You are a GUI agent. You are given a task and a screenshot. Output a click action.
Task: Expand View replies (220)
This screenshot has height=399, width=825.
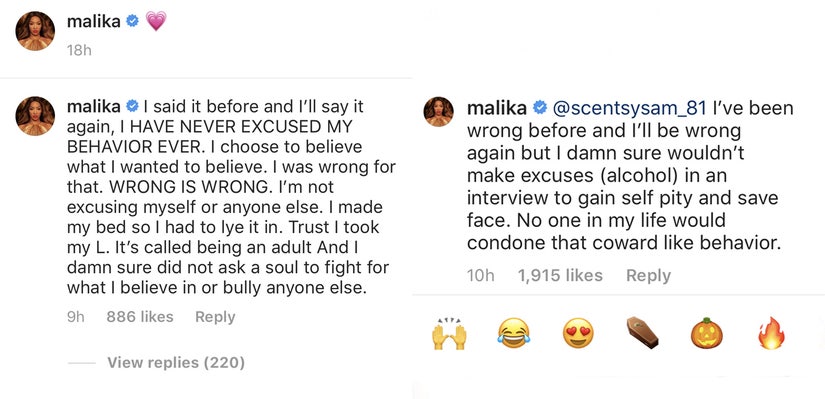tap(176, 363)
